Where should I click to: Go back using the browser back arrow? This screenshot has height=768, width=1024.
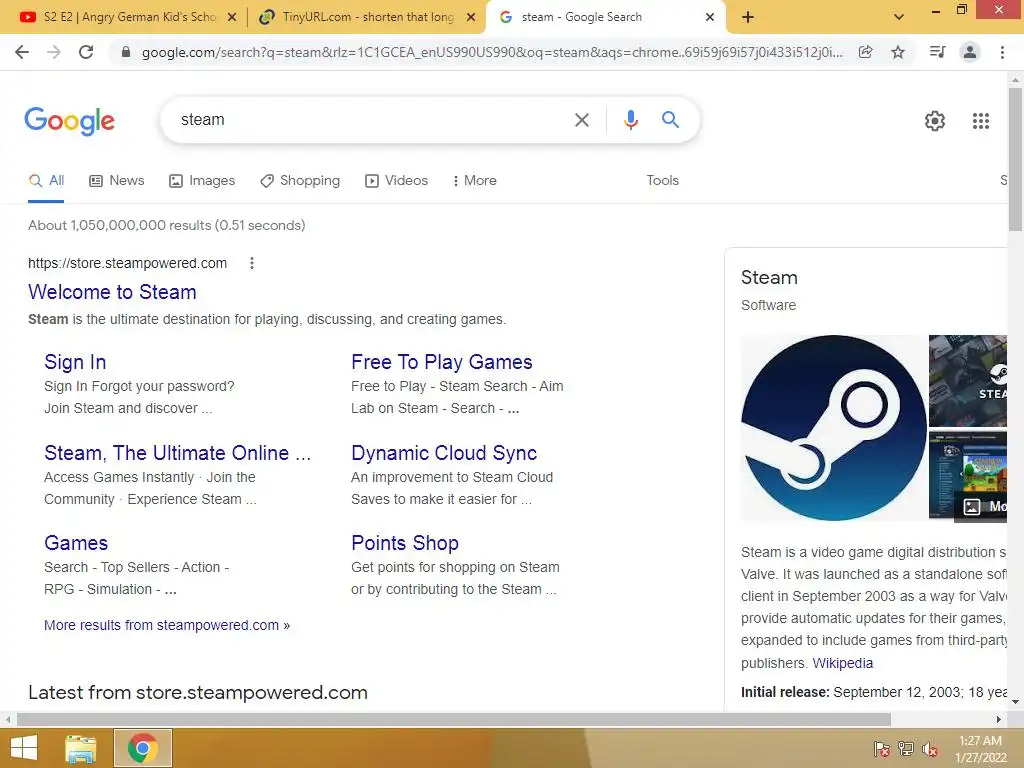[x=22, y=52]
